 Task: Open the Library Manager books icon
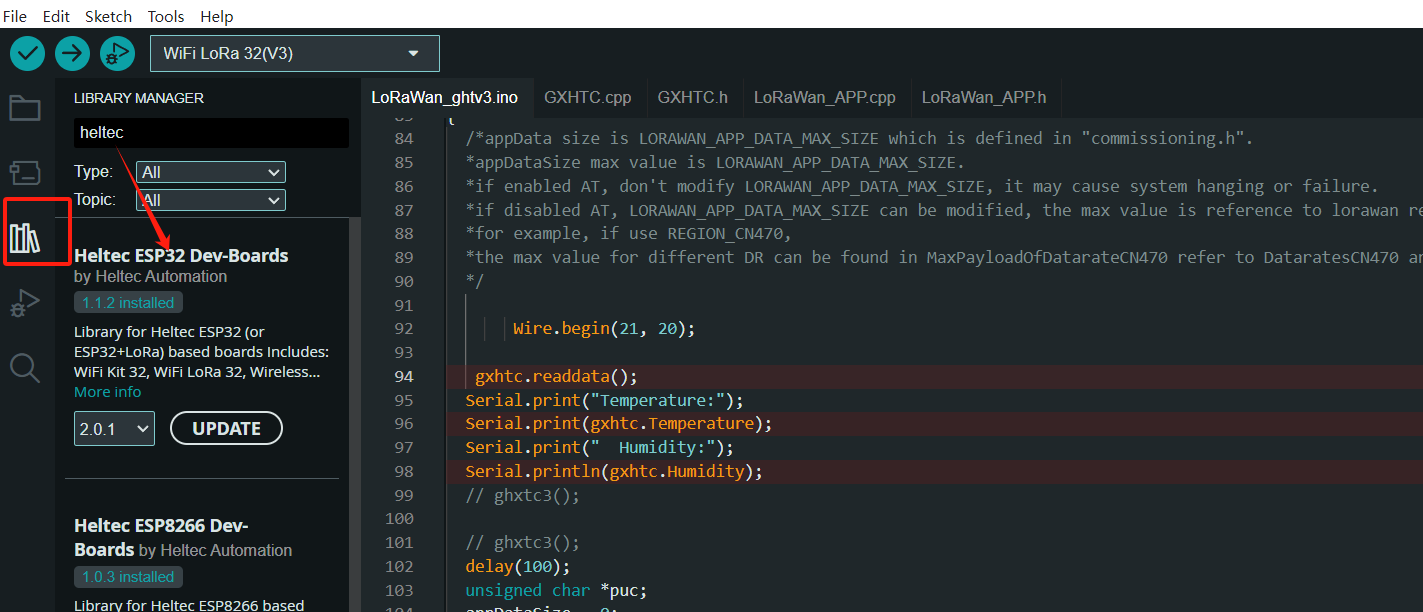(x=25, y=238)
